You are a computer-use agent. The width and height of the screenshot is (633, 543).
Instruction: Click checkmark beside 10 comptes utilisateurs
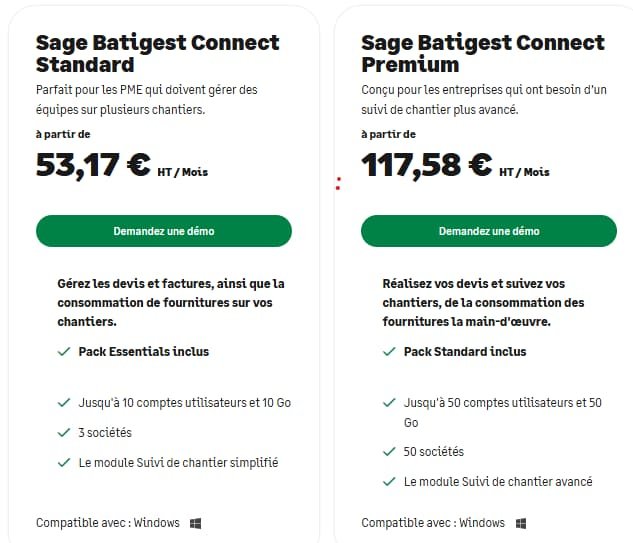[x=63, y=403]
